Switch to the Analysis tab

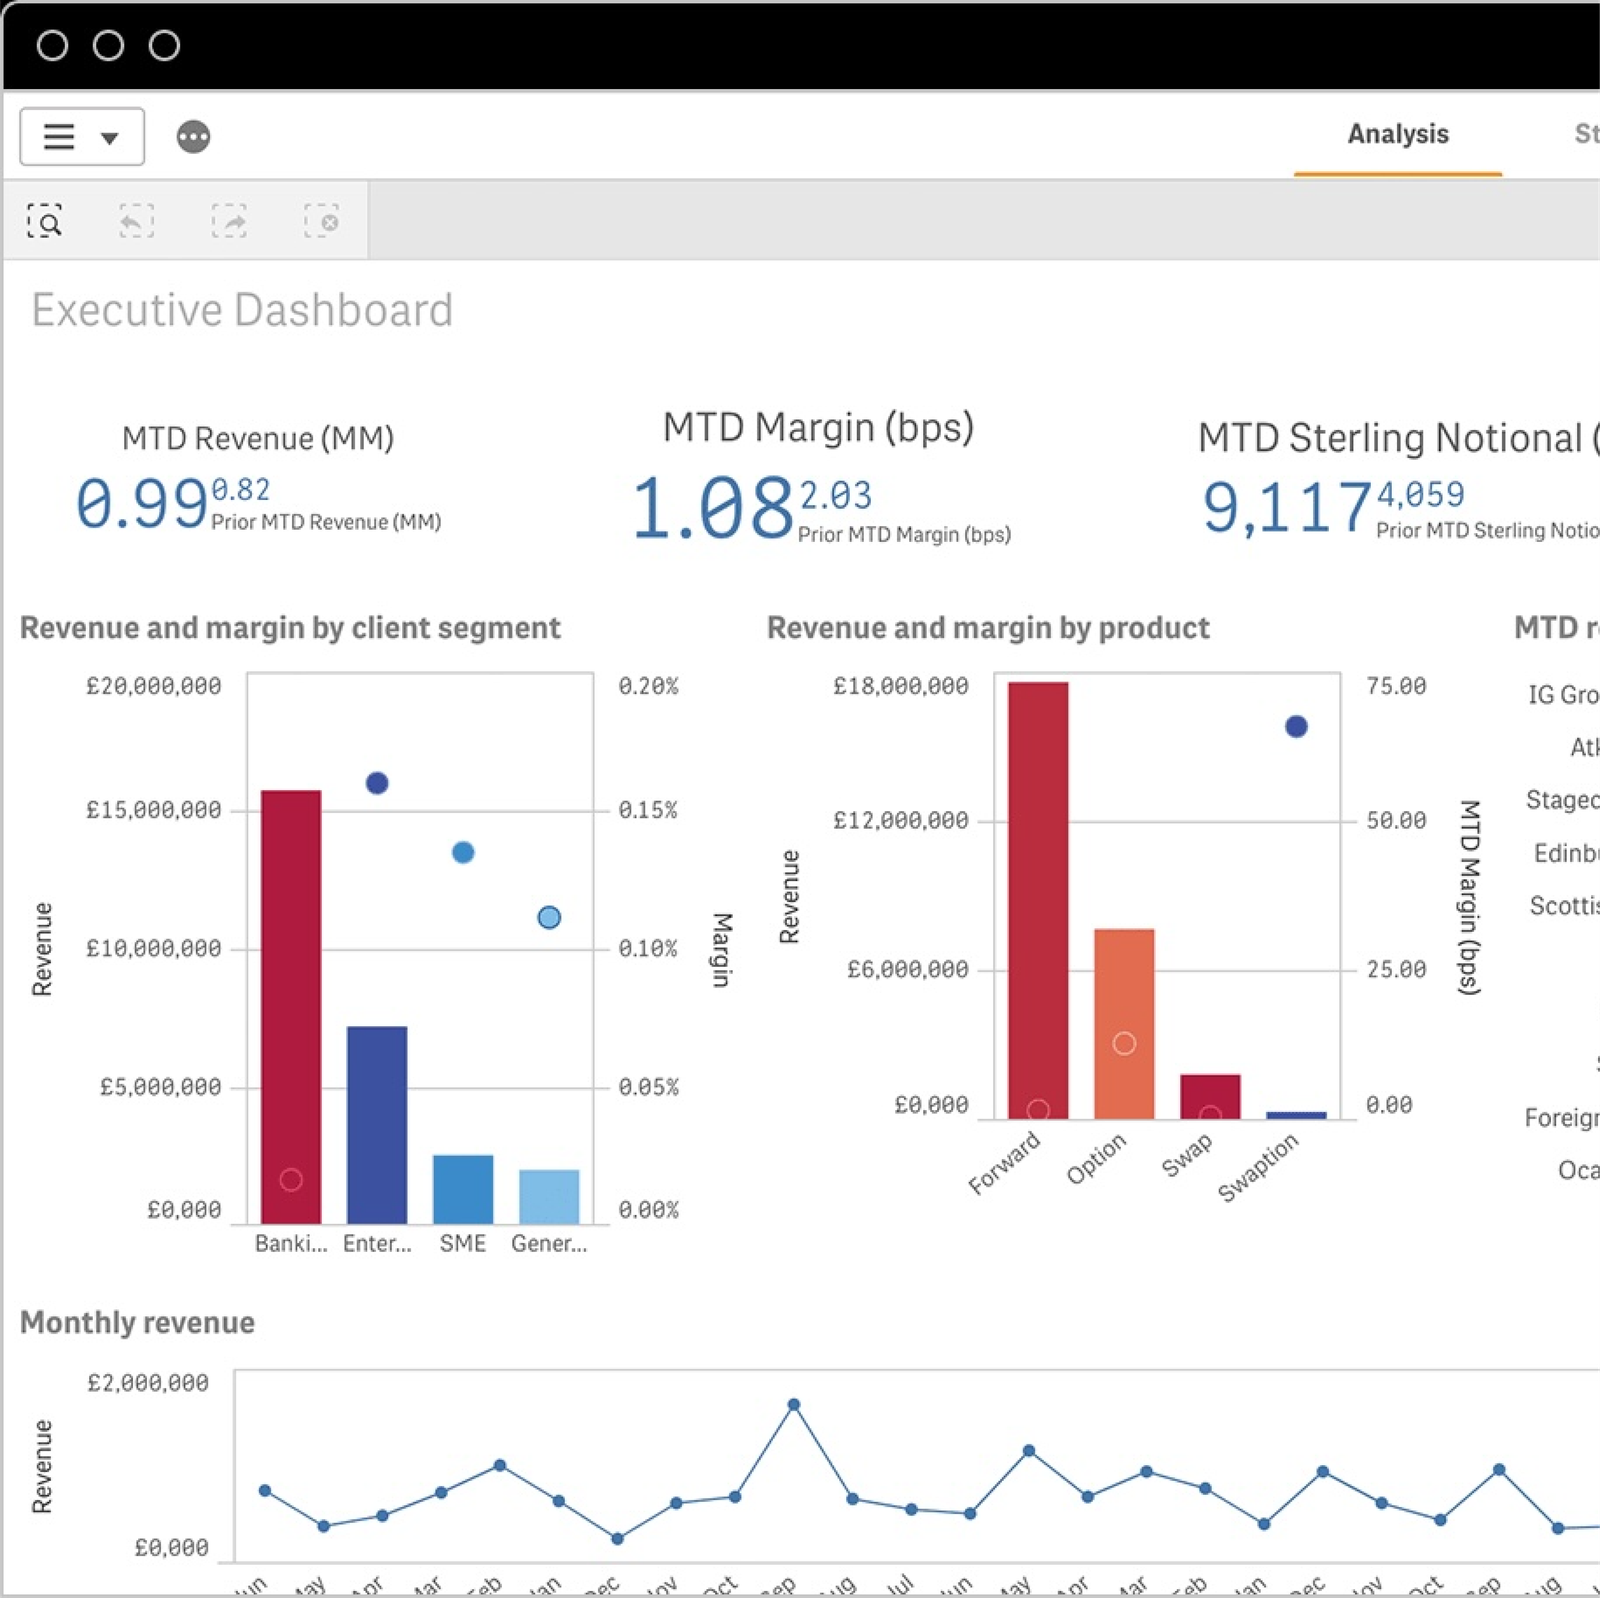[x=1397, y=134]
